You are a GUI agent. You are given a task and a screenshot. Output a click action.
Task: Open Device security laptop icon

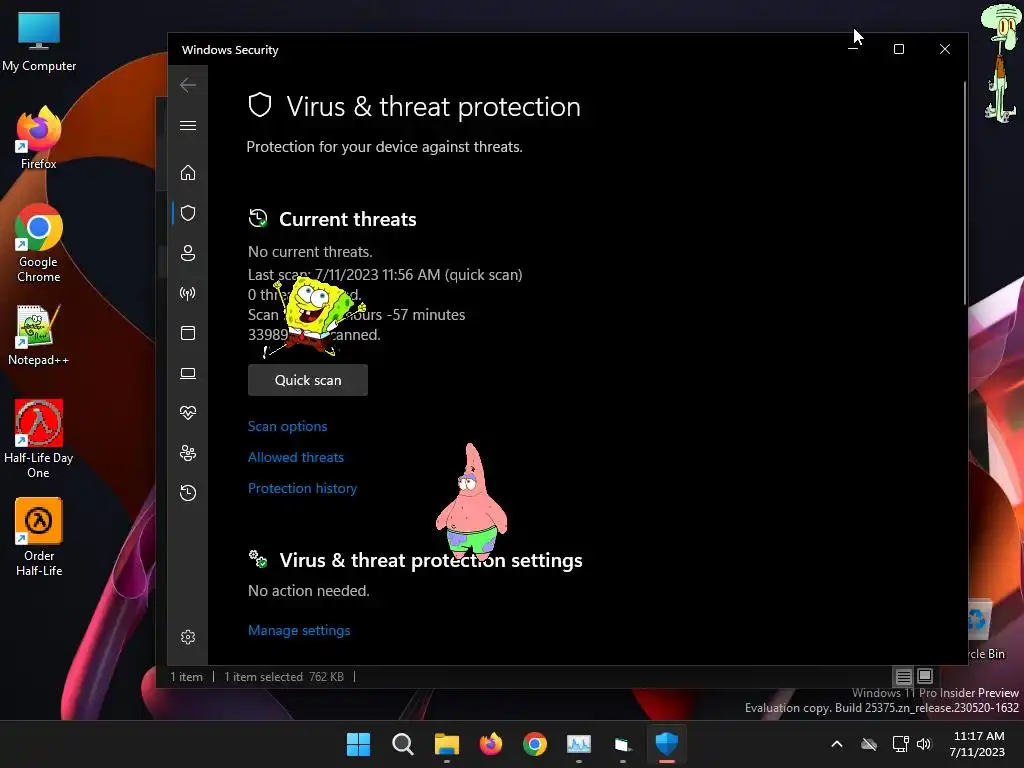click(x=188, y=374)
